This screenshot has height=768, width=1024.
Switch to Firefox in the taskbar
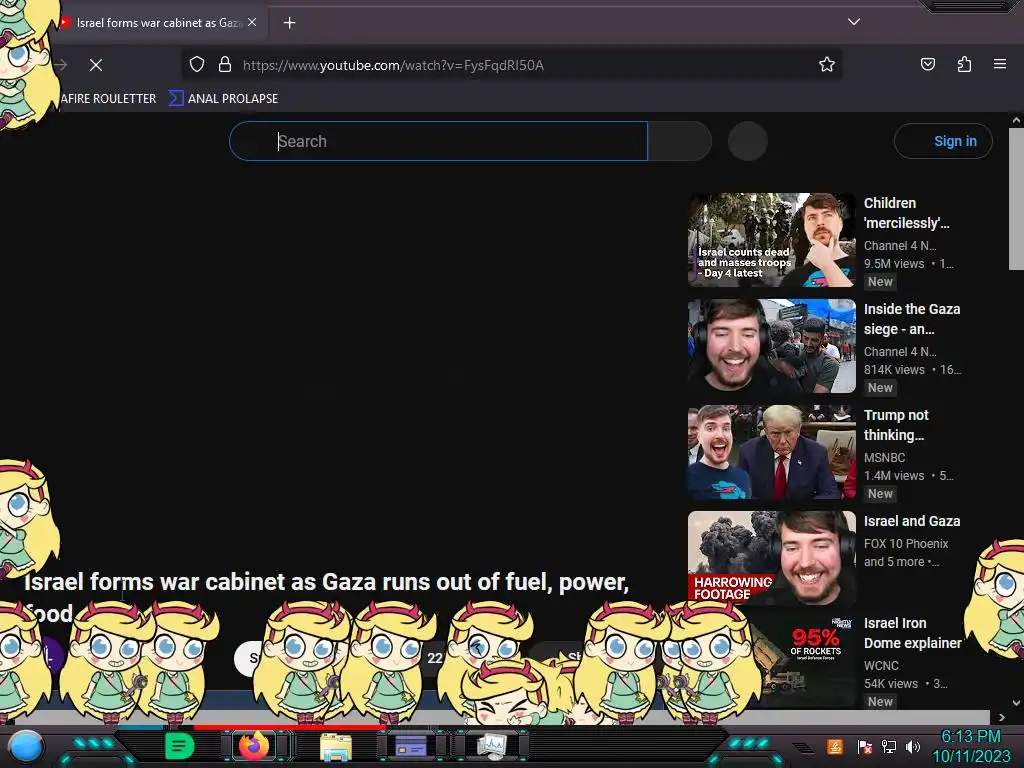[x=254, y=746]
